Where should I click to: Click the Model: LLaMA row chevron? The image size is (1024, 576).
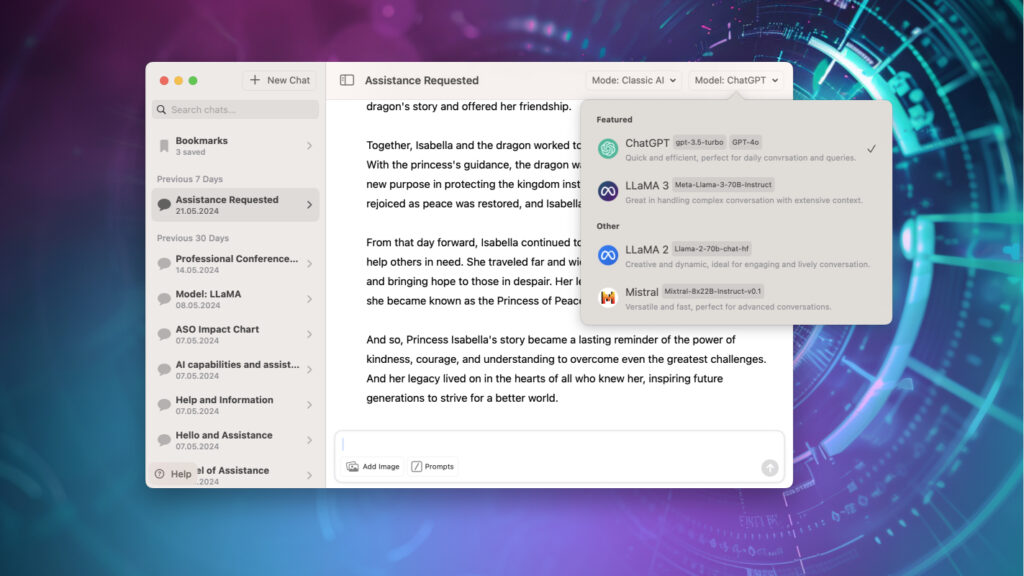(x=310, y=299)
